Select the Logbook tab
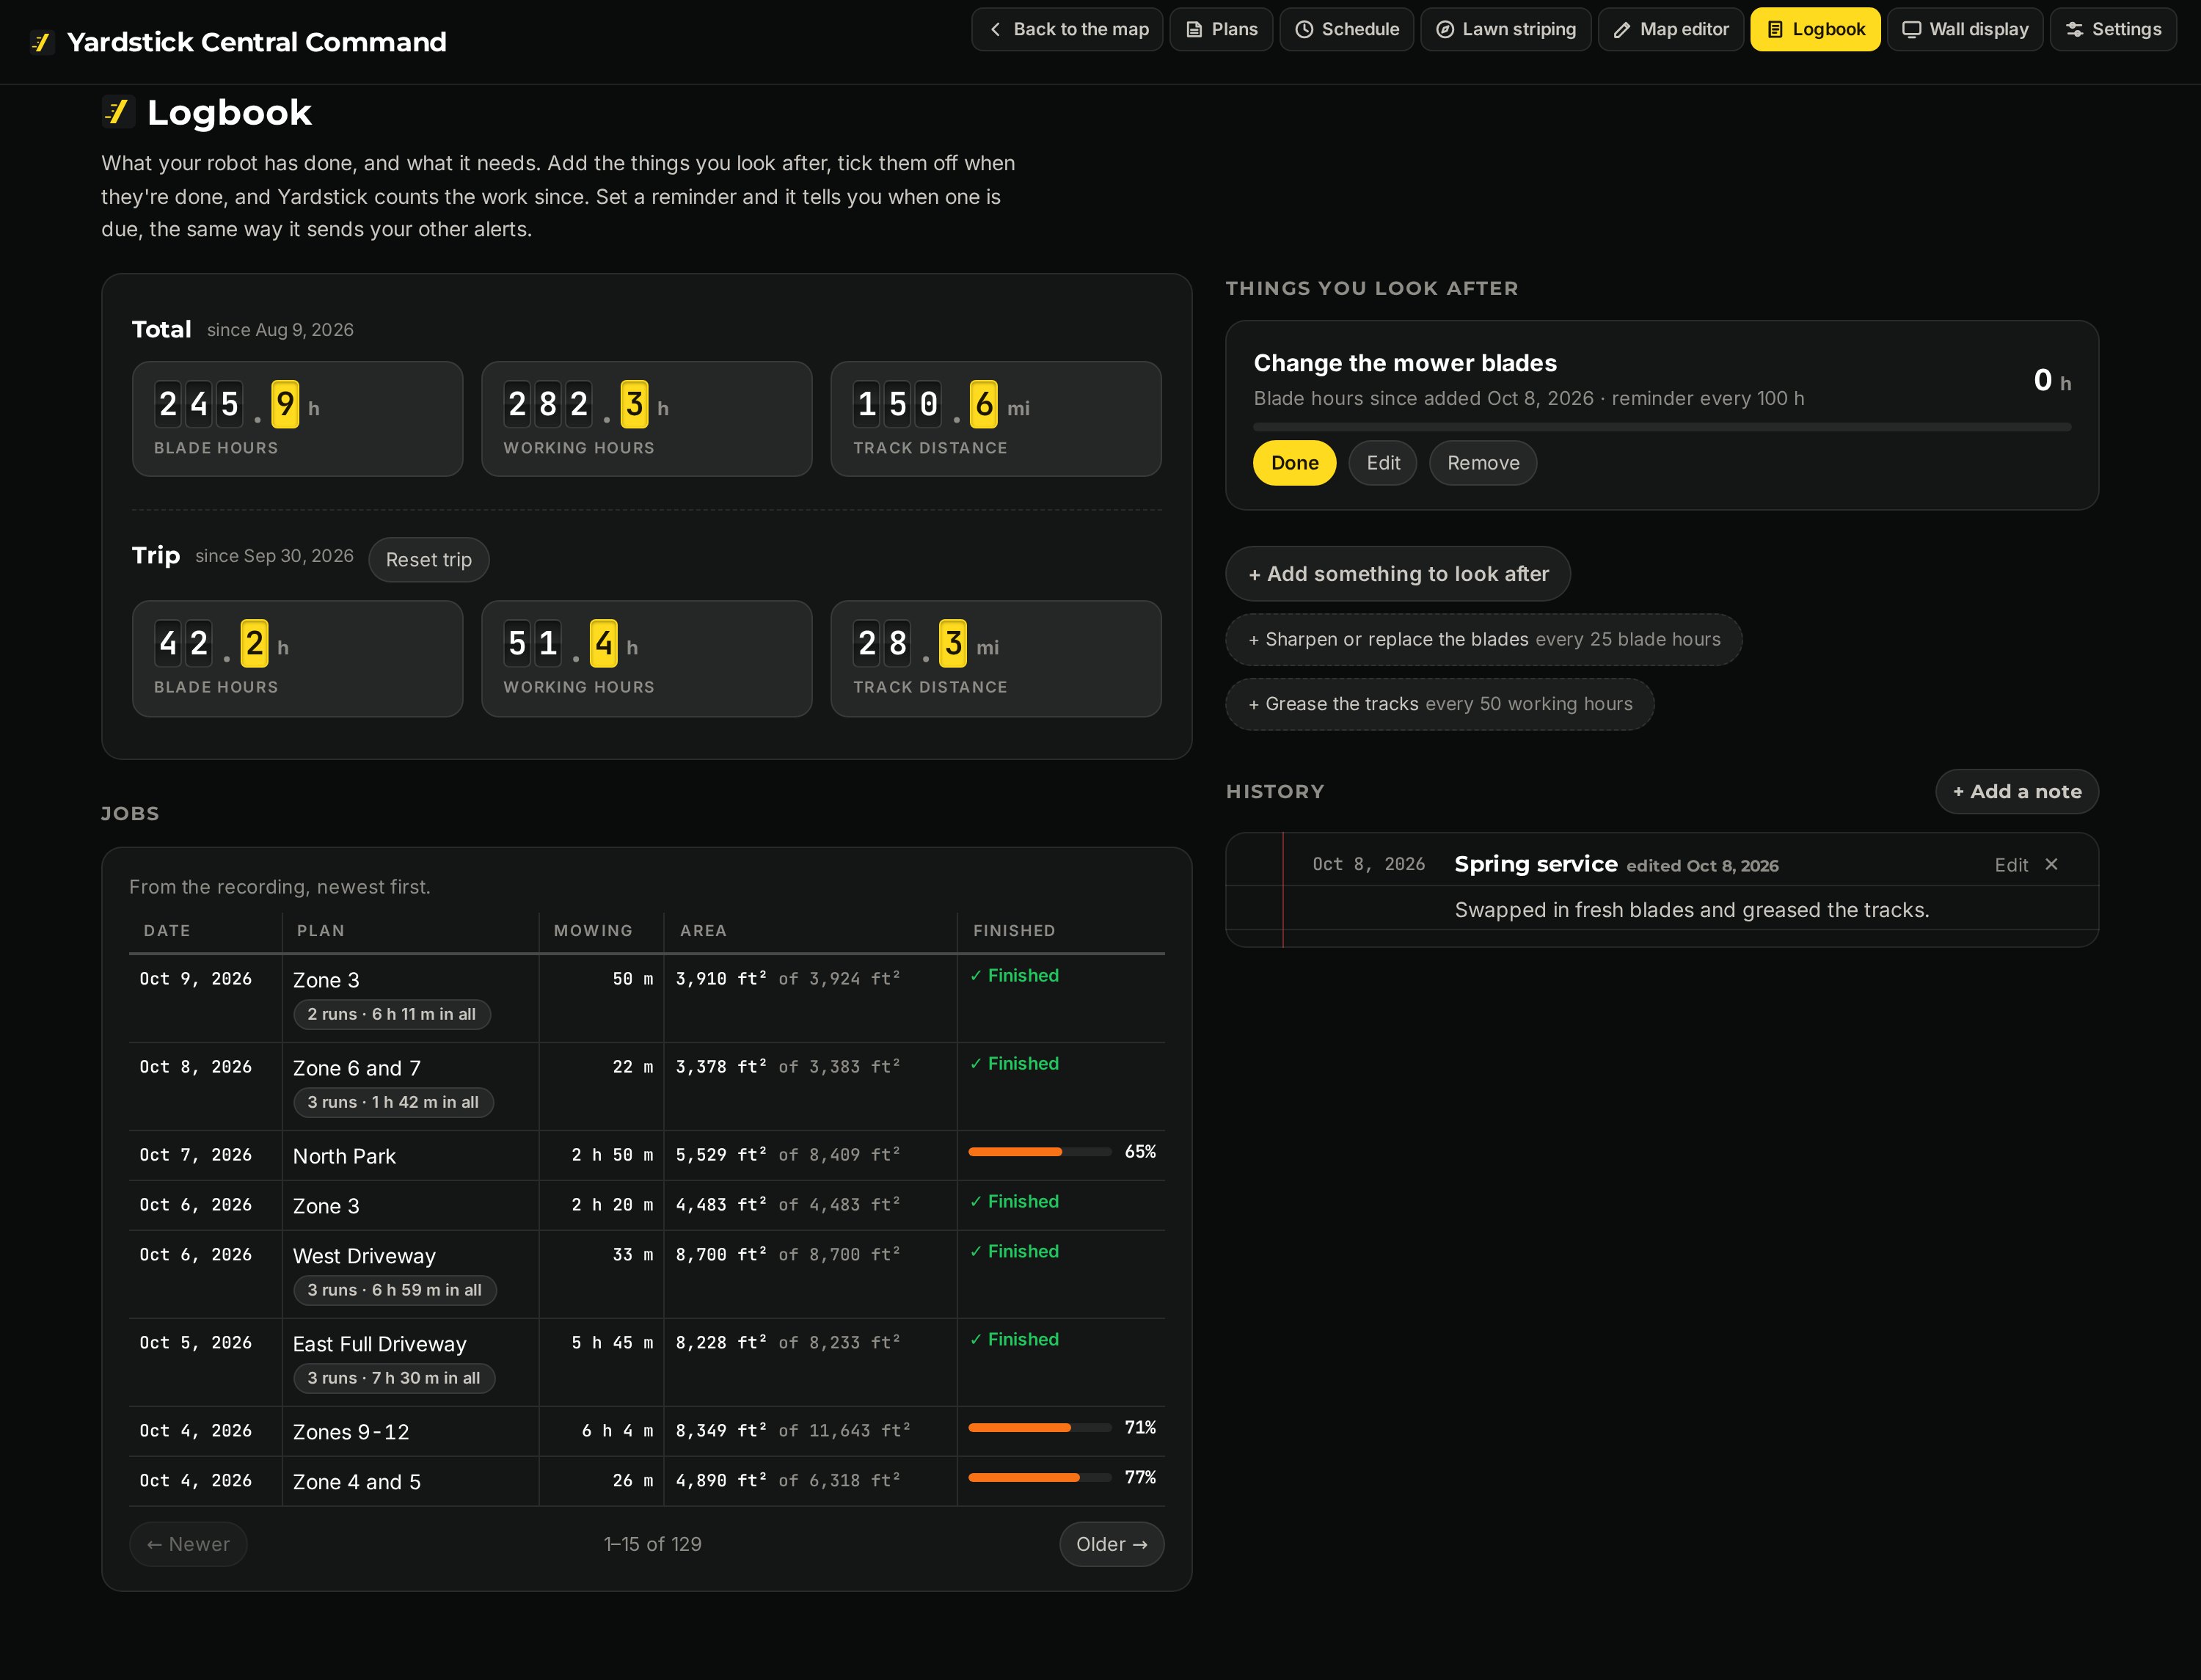This screenshot has height=1680, width=2201. point(1815,29)
